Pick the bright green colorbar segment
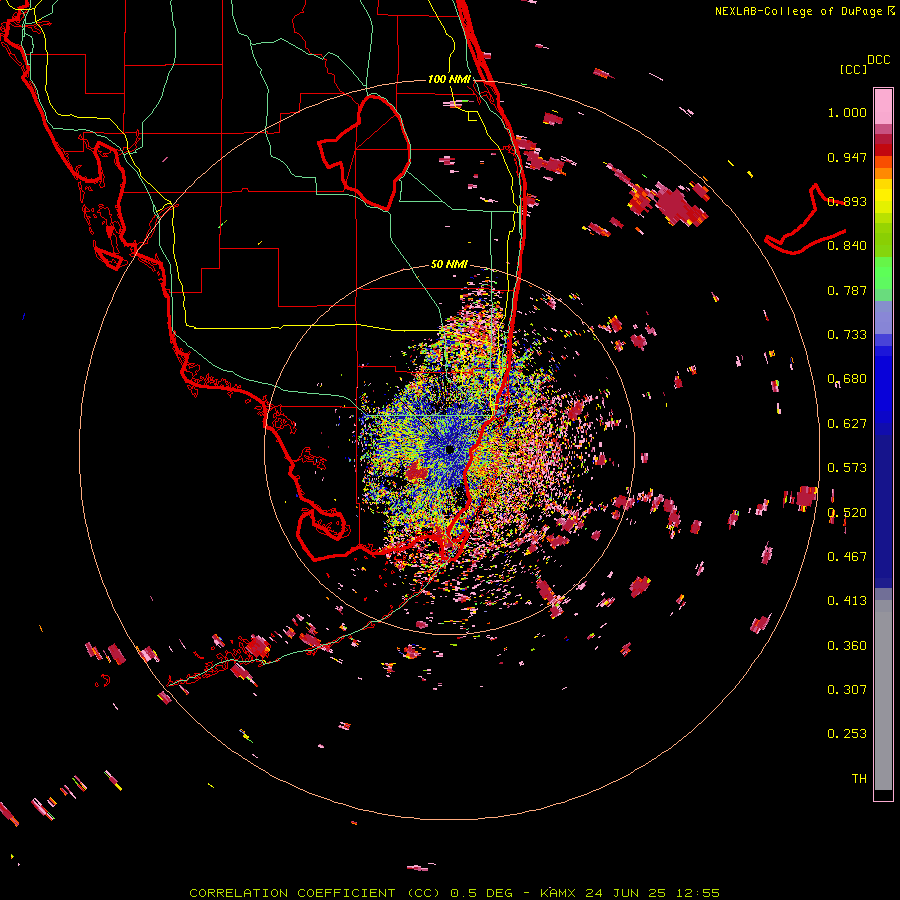The width and height of the screenshot is (900, 900). coord(883,273)
